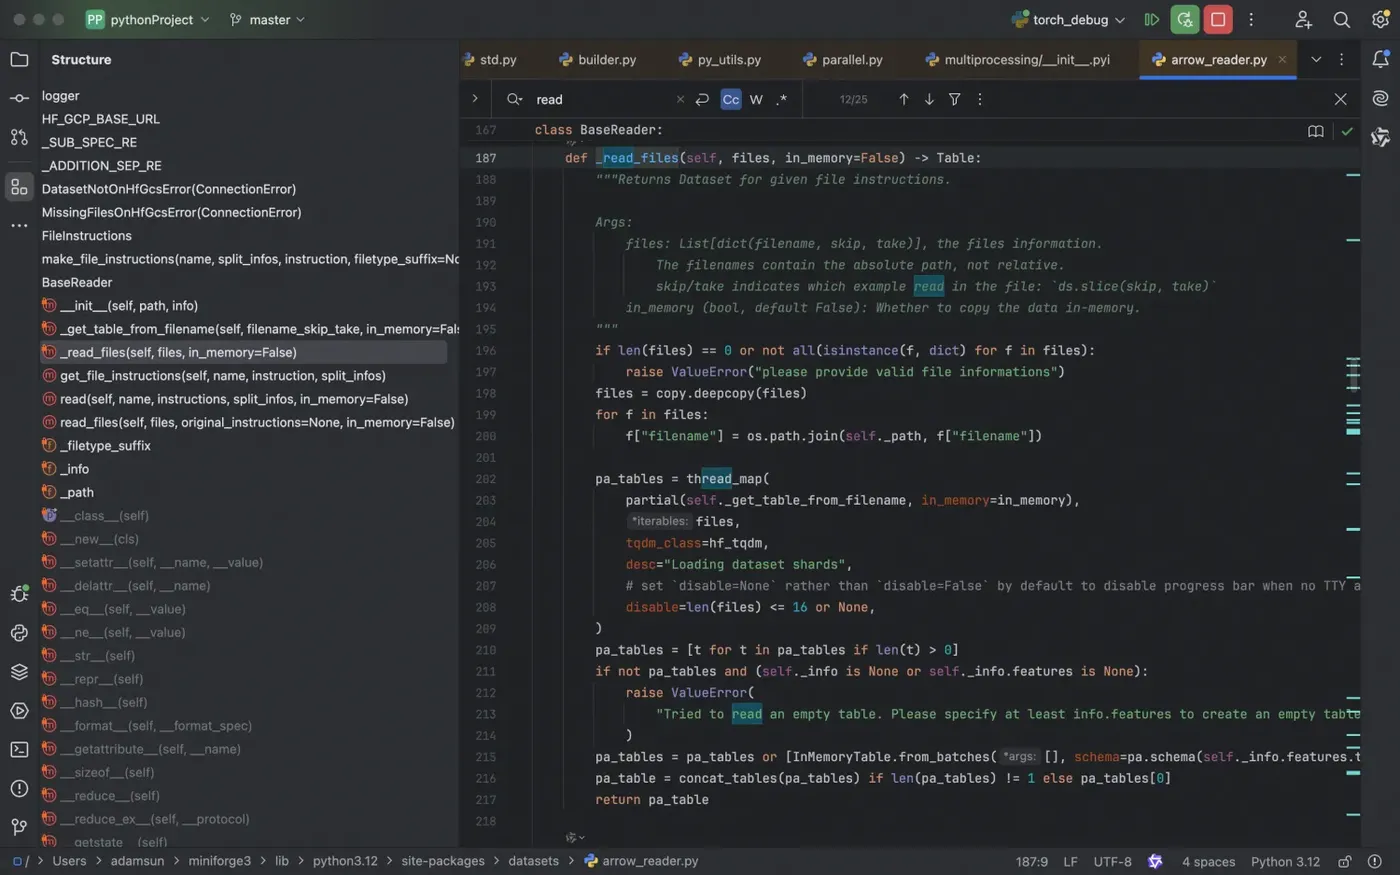Open torch_debug run configuration dropdown
Viewport: 1400px width, 875px height.
tap(1068, 19)
